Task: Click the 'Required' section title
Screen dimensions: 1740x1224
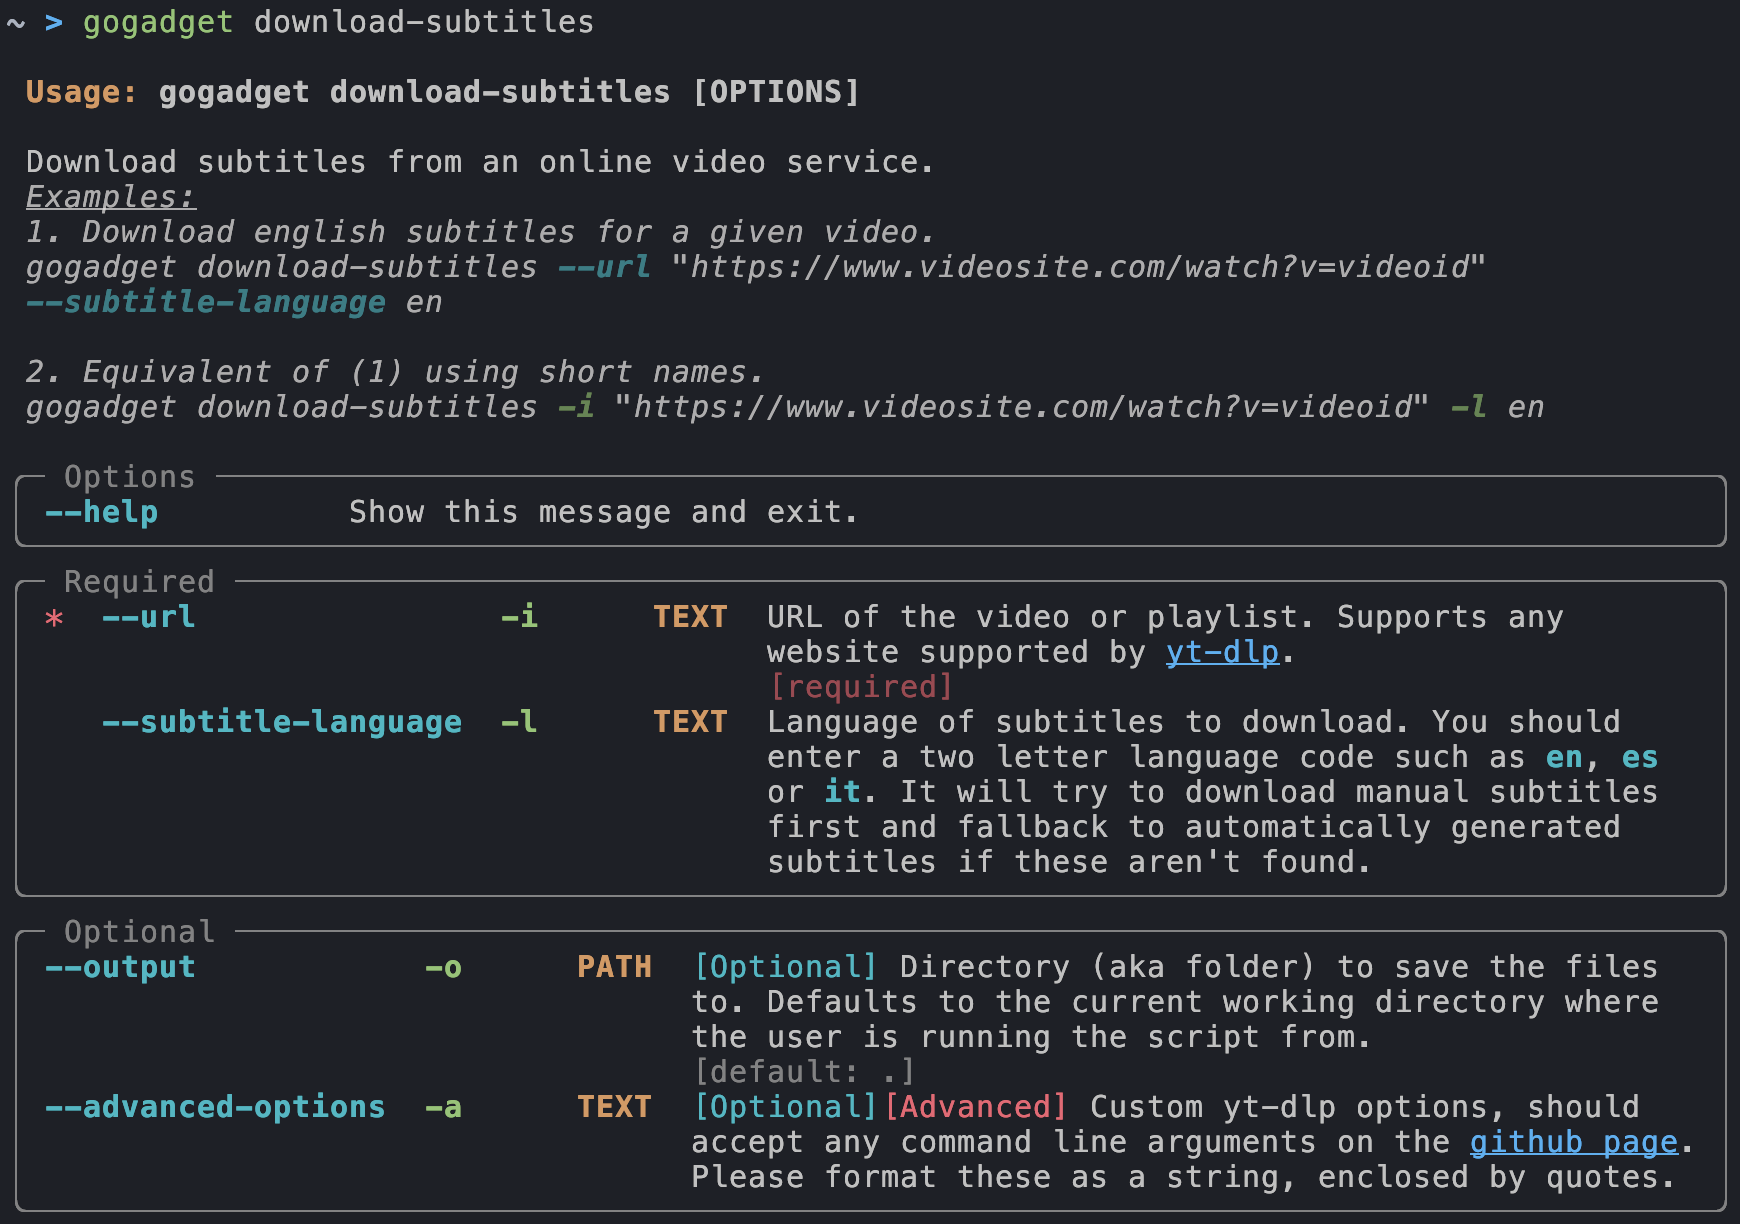Action: (139, 582)
